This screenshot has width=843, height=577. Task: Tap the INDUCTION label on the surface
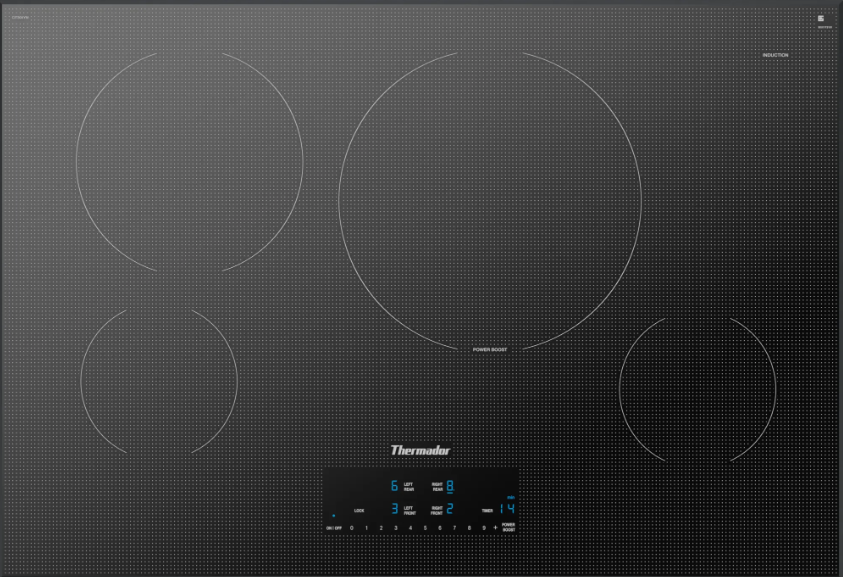pyautogui.click(x=774, y=55)
